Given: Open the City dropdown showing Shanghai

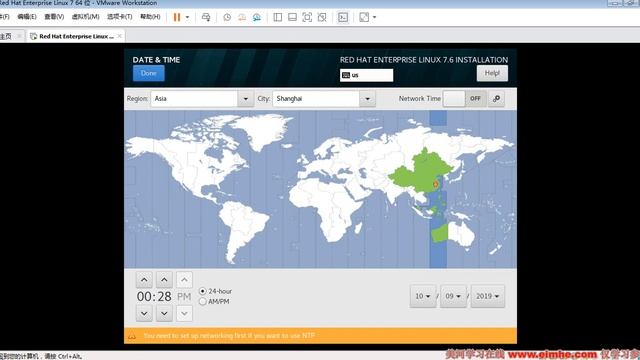Looking at the screenshot, I should point(324,99).
